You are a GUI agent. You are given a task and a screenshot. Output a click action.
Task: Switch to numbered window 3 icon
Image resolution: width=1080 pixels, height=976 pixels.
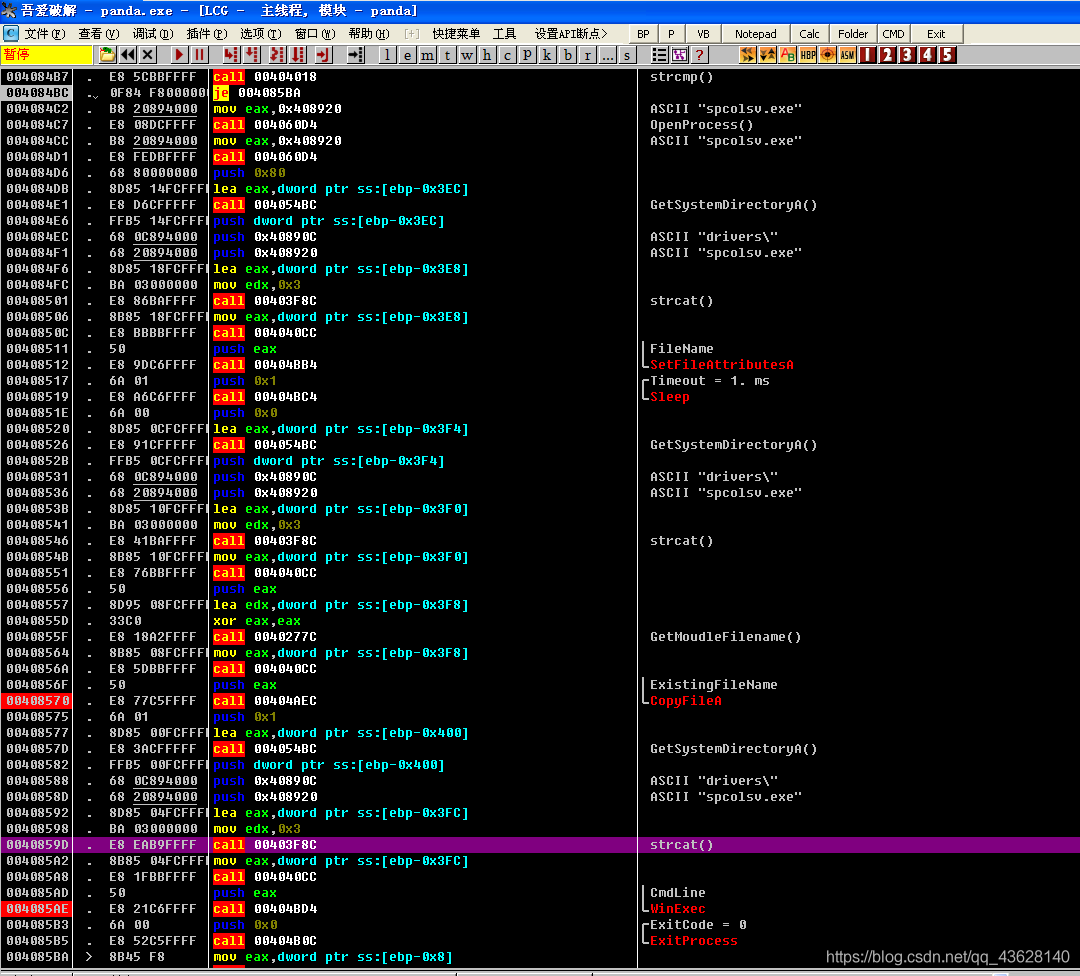(907, 55)
